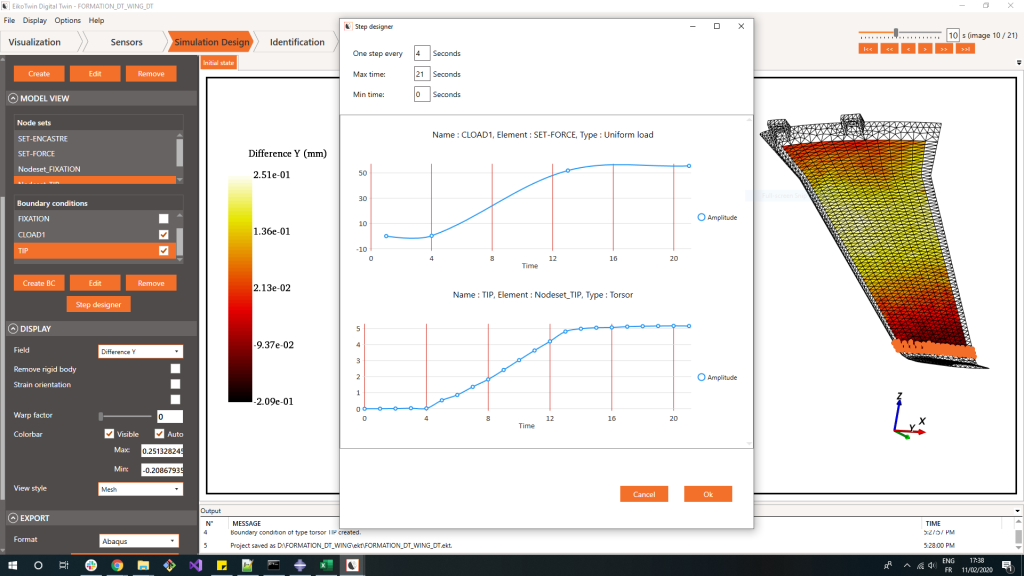Open the Windows Start menu
Image resolution: width=1024 pixels, height=576 pixels.
pyautogui.click(x=12, y=566)
